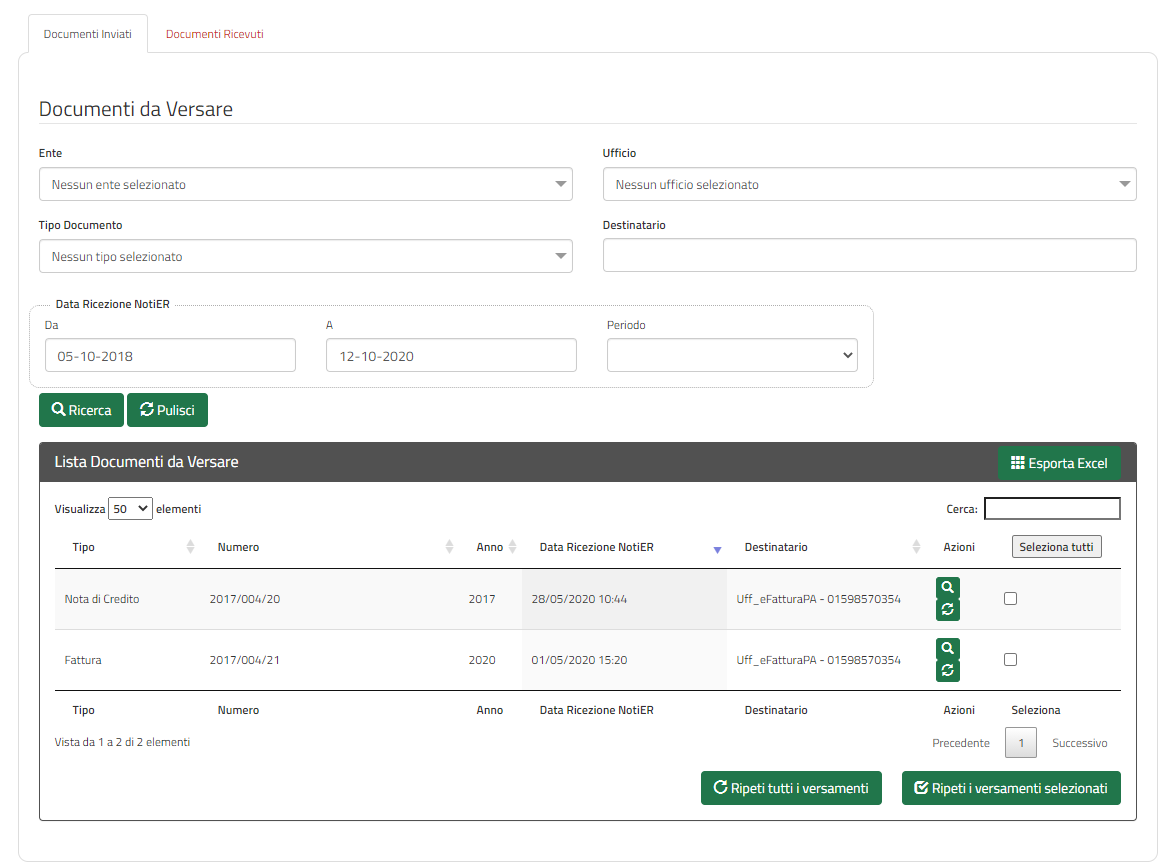This screenshot has height=867, width=1166.
Task: Focus the A date field
Action: pyautogui.click(x=451, y=355)
